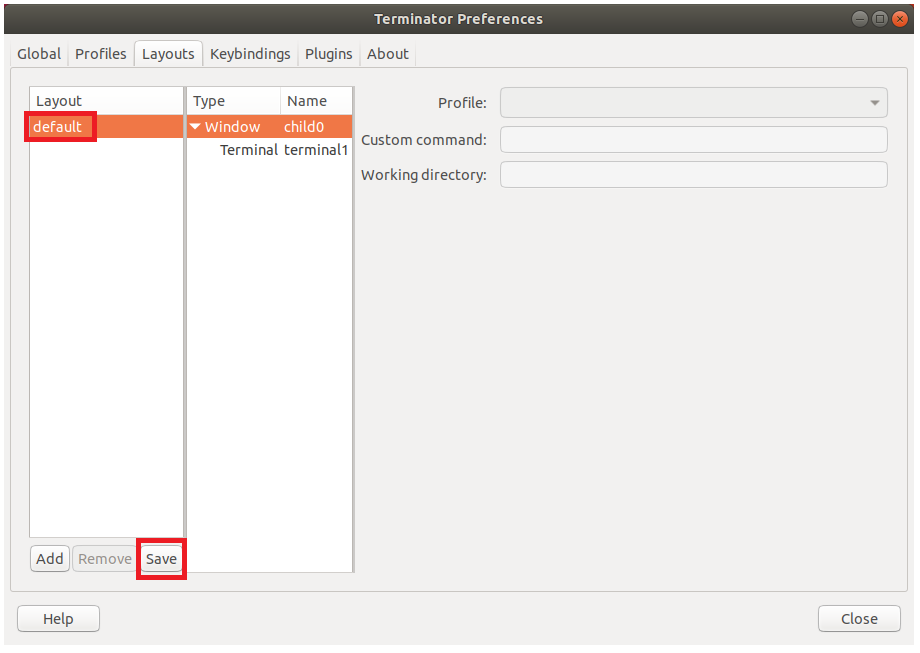Click the Remove layout button
Screen dimensions: 920x653
tap(104, 559)
